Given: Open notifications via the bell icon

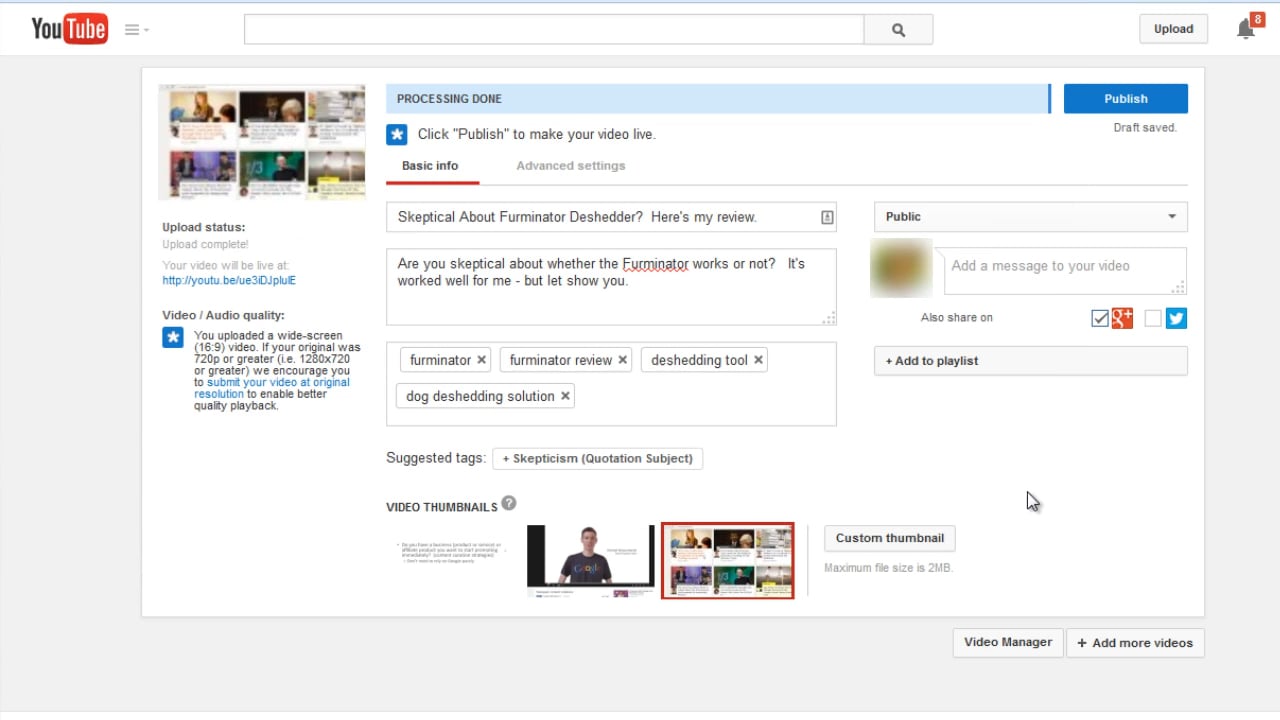Looking at the screenshot, I should coord(1245,28).
